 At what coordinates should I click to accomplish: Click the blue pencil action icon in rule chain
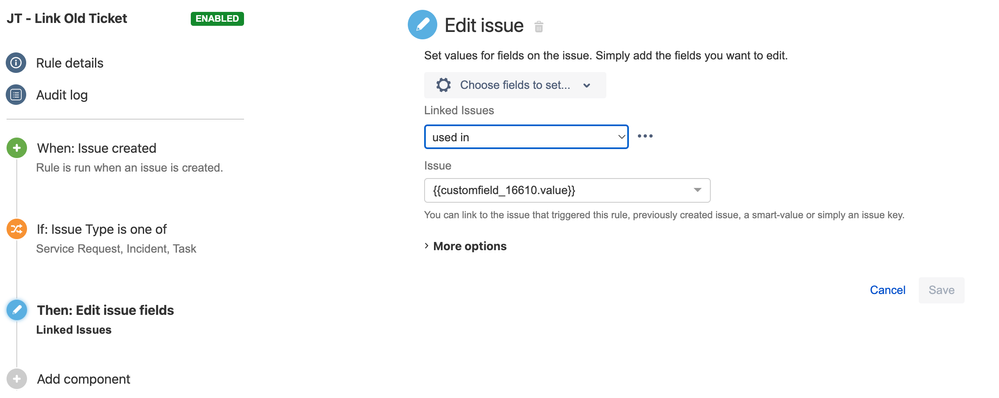tap(16, 310)
